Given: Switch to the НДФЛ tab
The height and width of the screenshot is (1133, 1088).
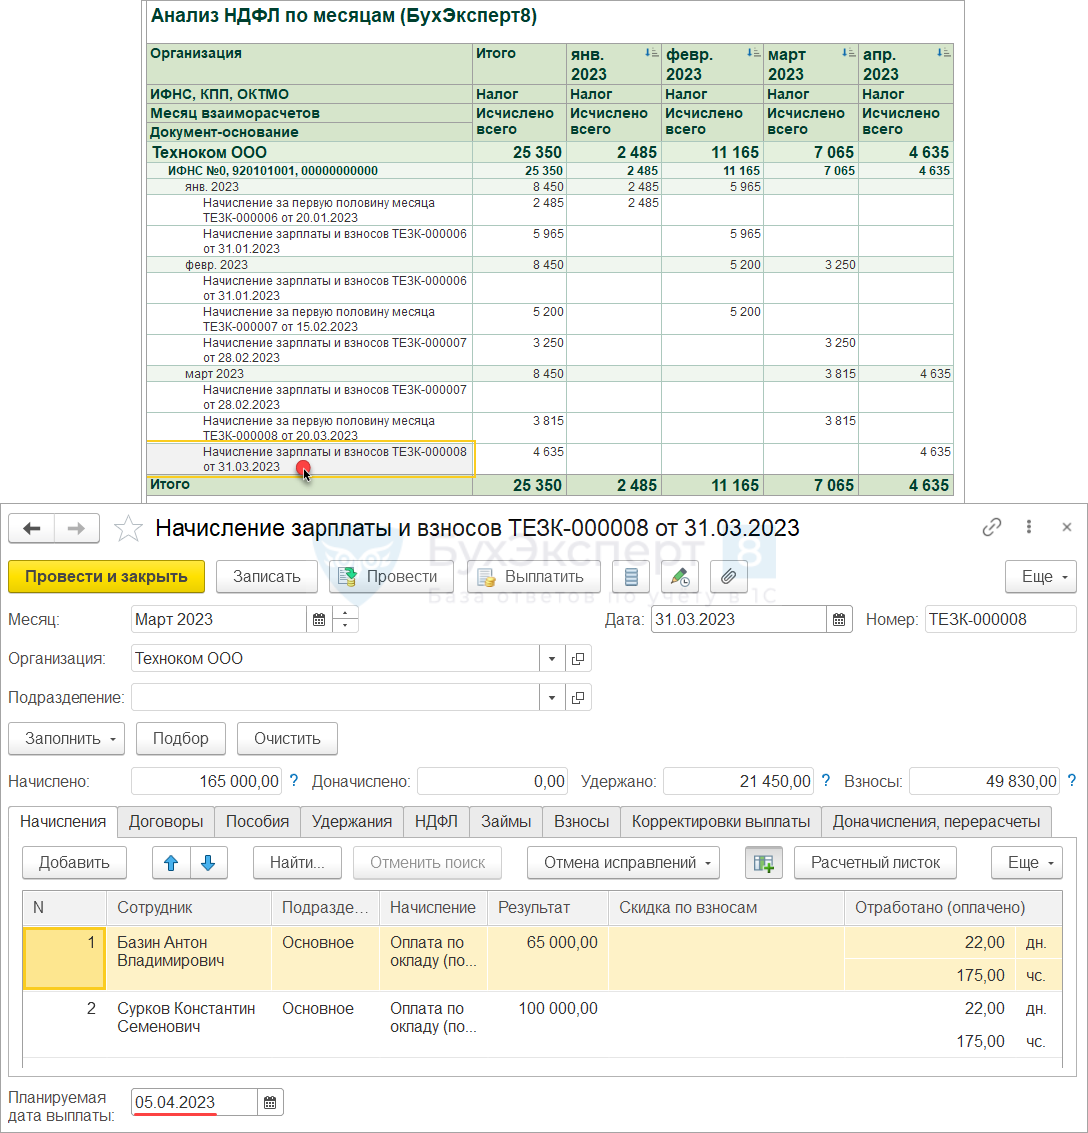Looking at the screenshot, I should [436, 821].
